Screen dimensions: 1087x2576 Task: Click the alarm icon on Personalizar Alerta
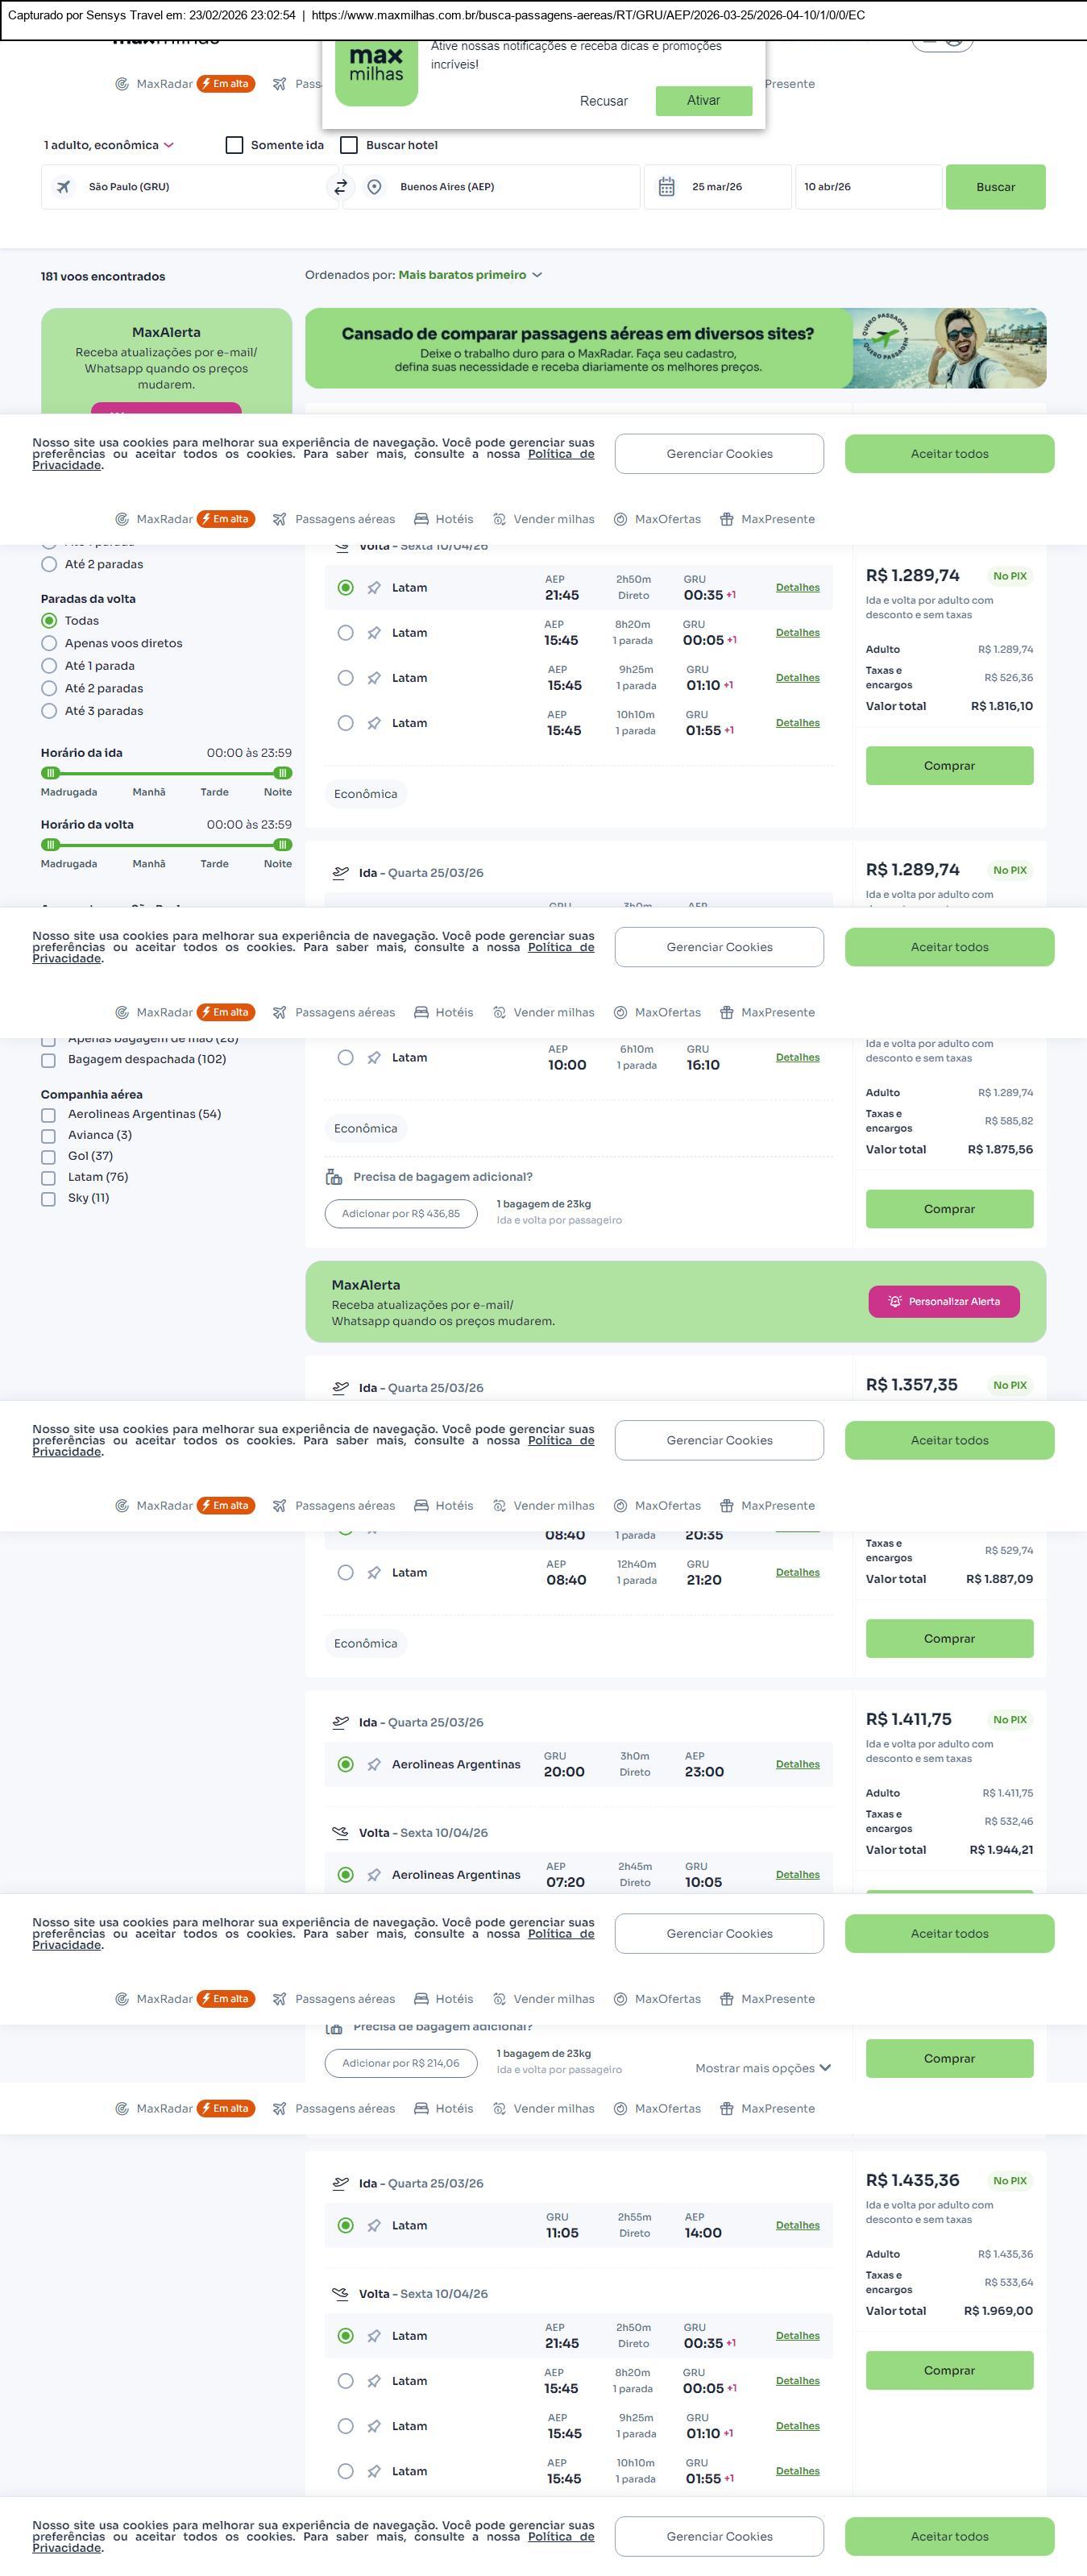pos(895,1301)
